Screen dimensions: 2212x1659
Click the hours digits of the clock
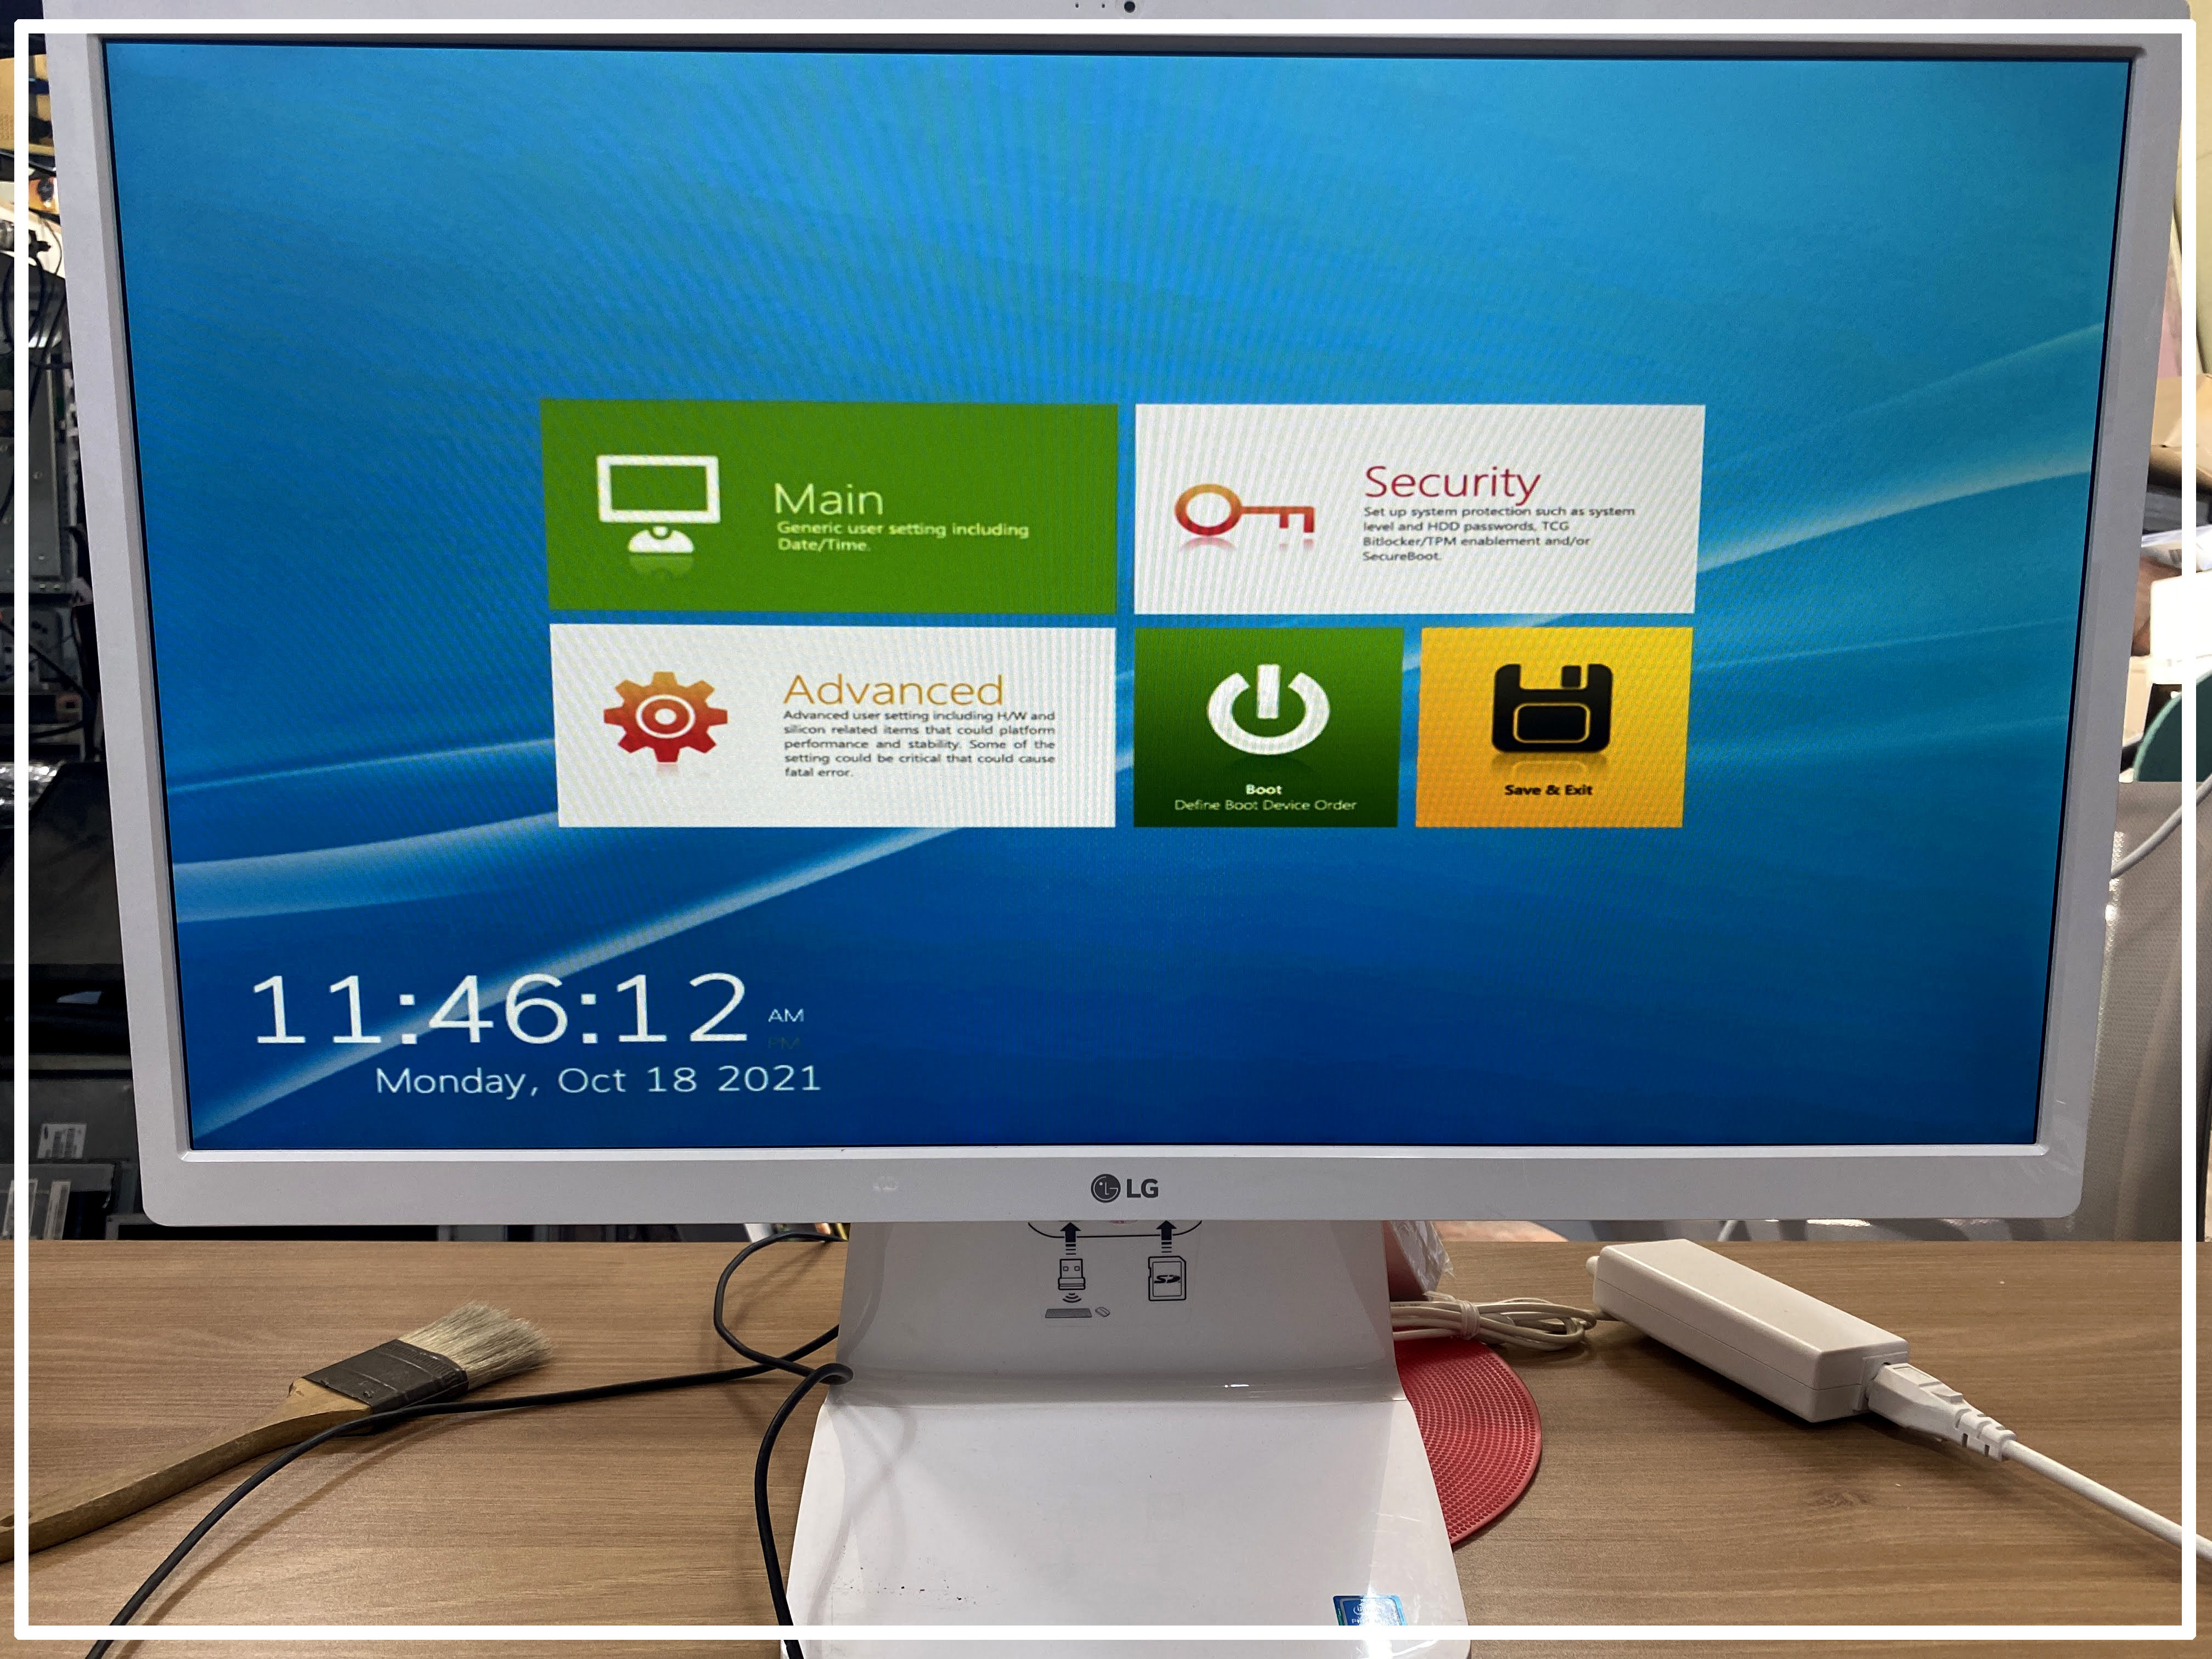[318, 1010]
